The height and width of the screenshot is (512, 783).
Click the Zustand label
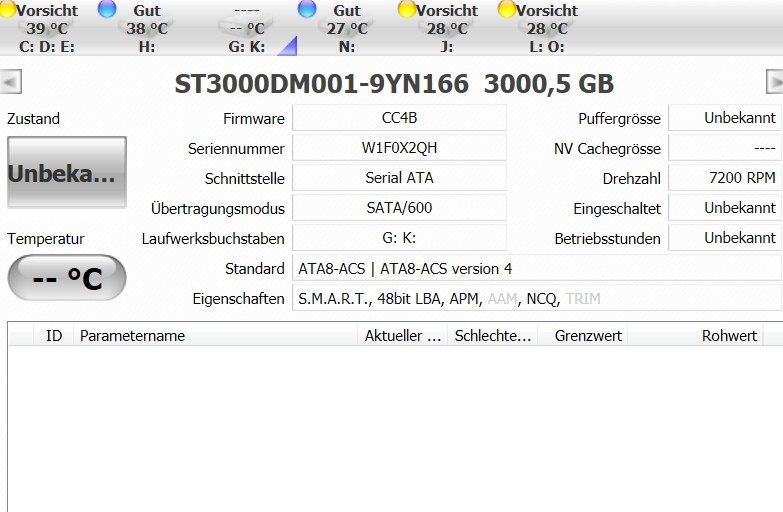click(x=33, y=119)
